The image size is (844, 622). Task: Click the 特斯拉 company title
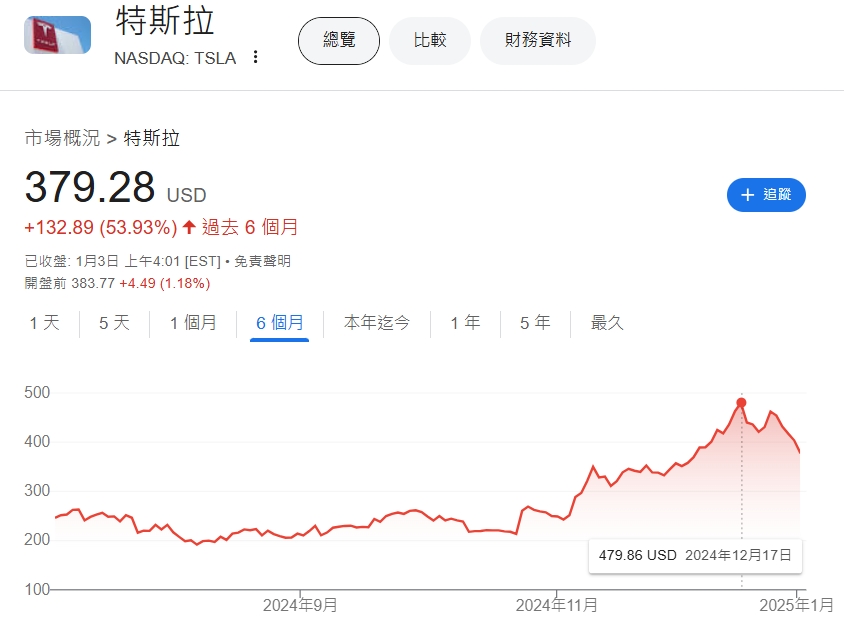tap(165, 22)
